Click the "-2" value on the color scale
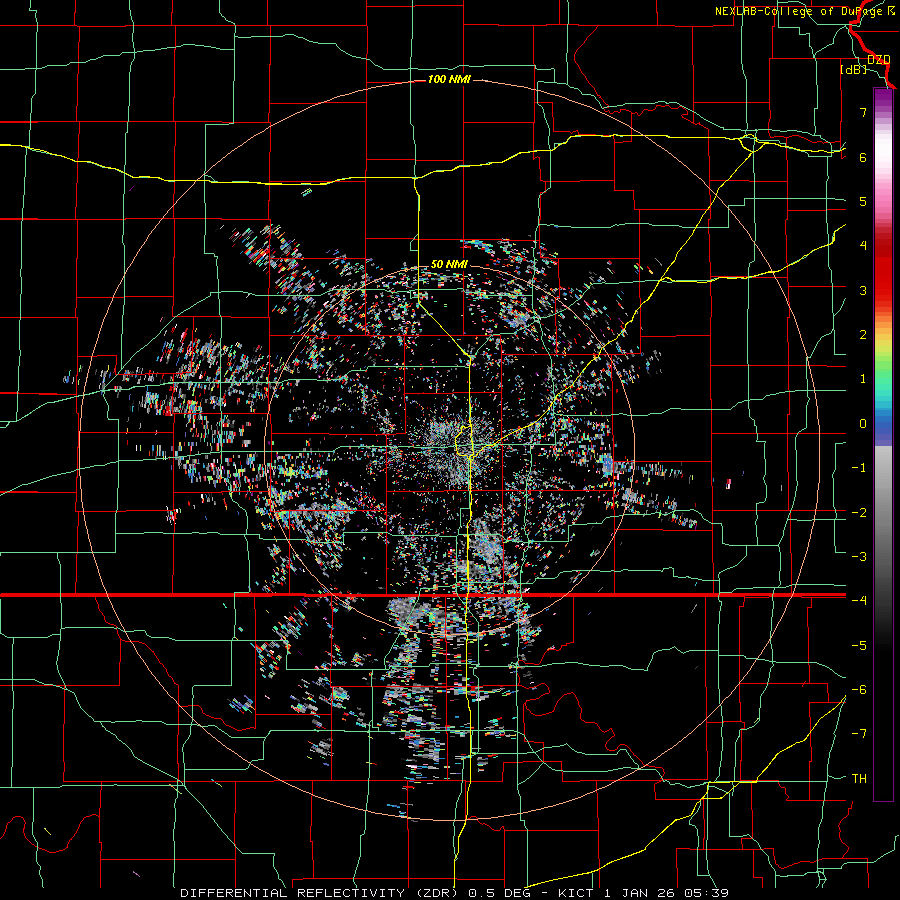Image resolution: width=900 pixels, height=900 pixels. click(859, 513)
